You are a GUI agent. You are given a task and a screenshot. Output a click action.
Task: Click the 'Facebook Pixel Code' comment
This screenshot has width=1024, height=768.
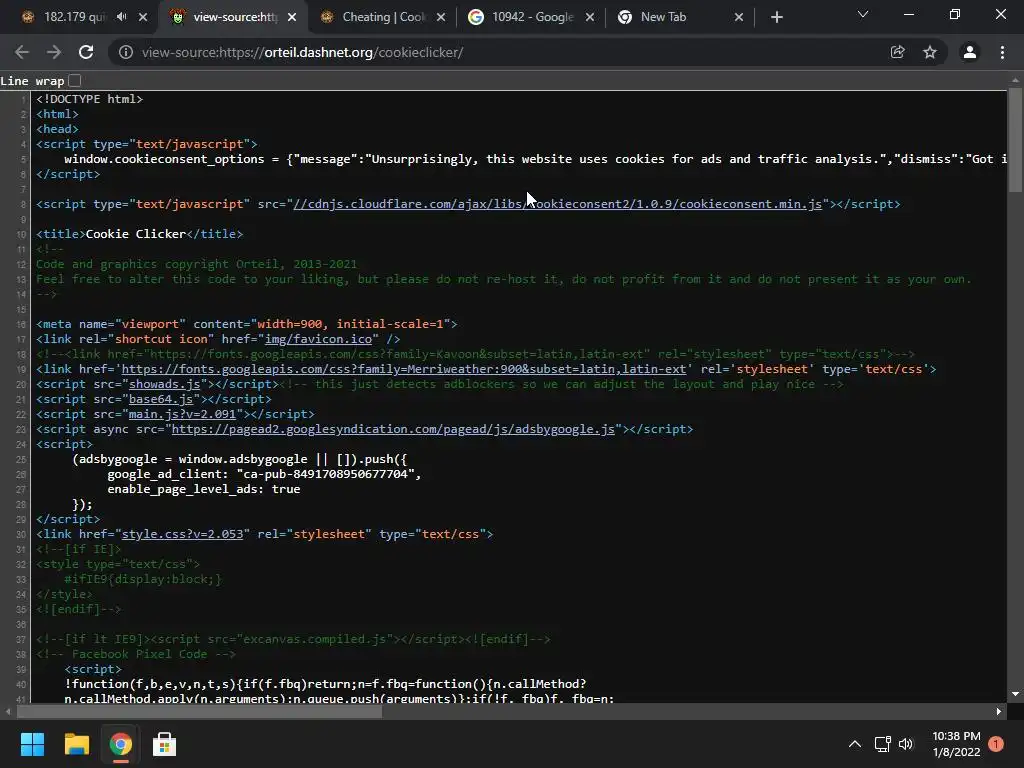pos(136,654)
